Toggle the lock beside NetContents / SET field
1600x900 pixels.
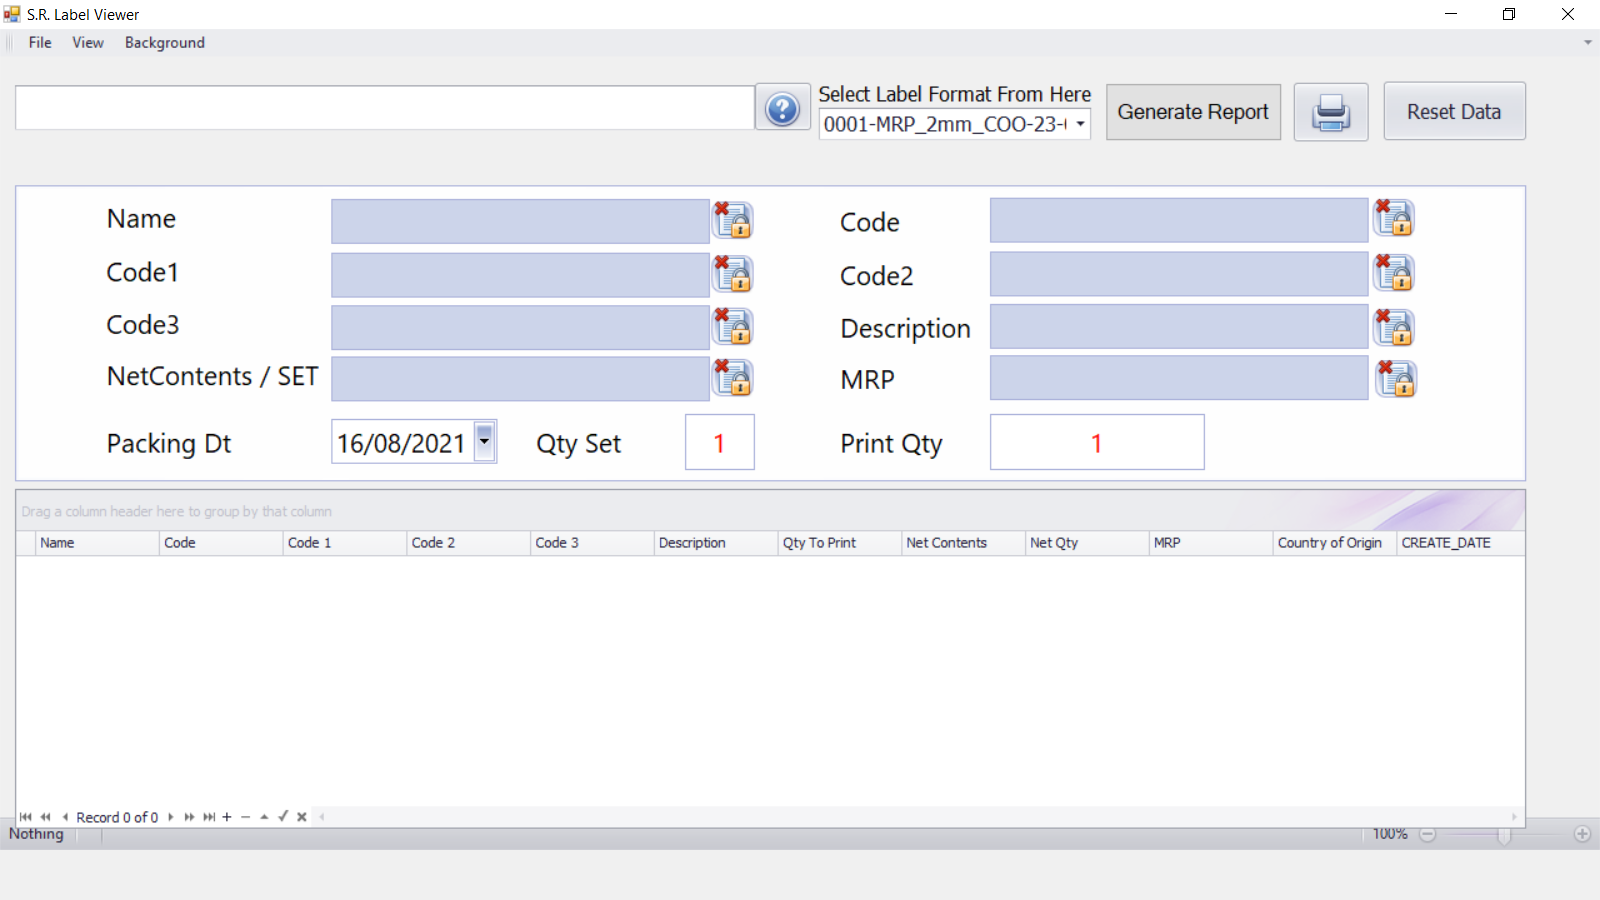[732, 378]
